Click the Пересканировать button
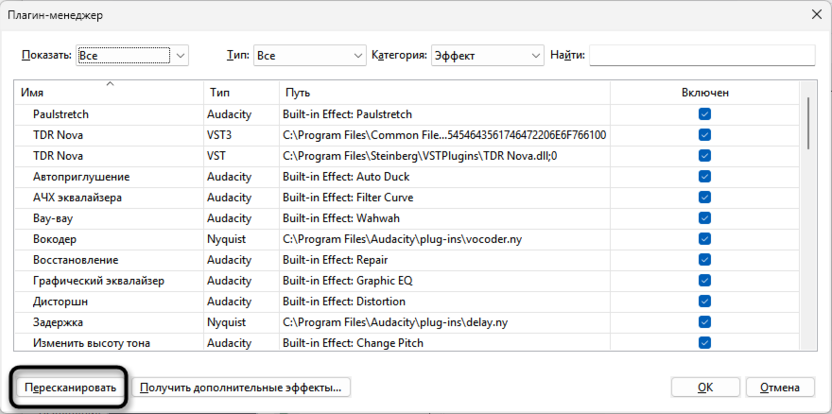This screenshot has height=414, width=832. point(70,387)
